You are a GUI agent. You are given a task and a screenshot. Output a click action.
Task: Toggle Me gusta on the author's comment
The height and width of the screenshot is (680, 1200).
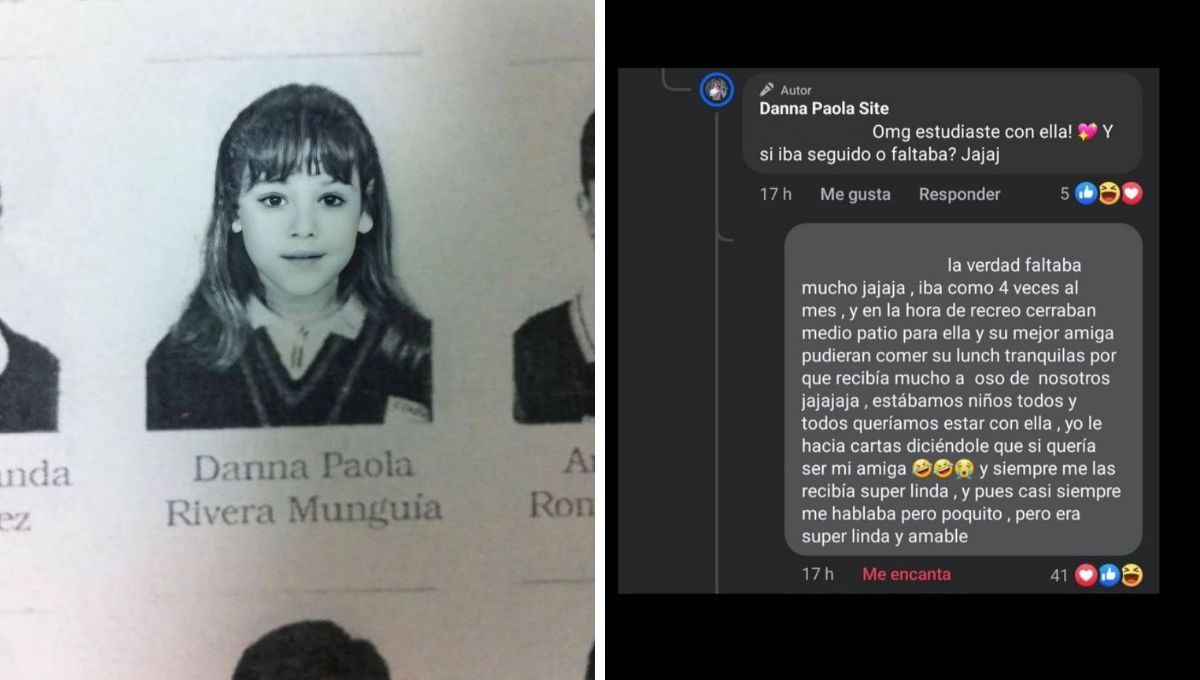[855, 194]
